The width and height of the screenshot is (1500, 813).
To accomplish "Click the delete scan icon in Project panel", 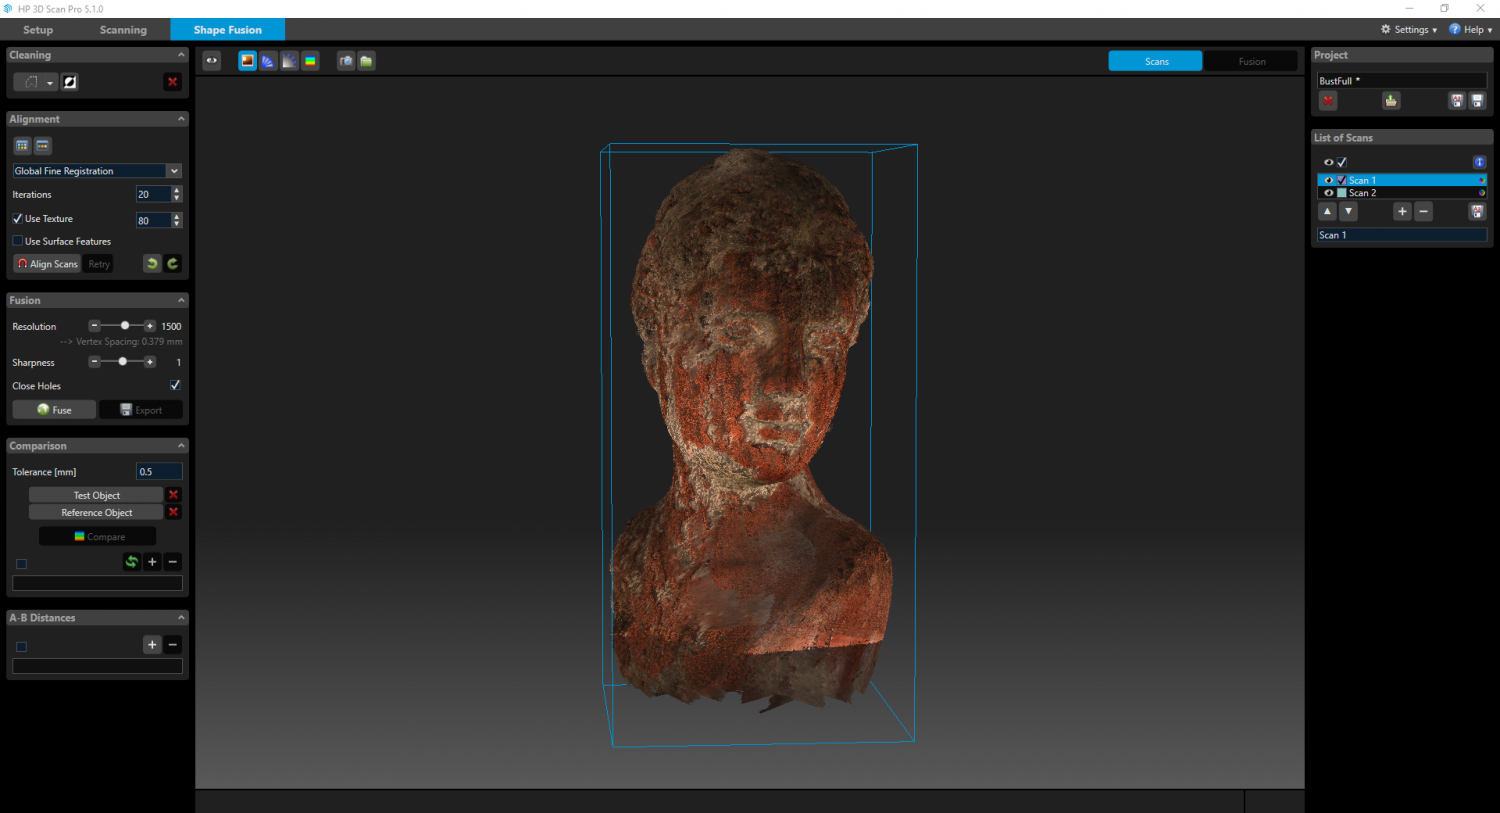I will click(1328, 100).
